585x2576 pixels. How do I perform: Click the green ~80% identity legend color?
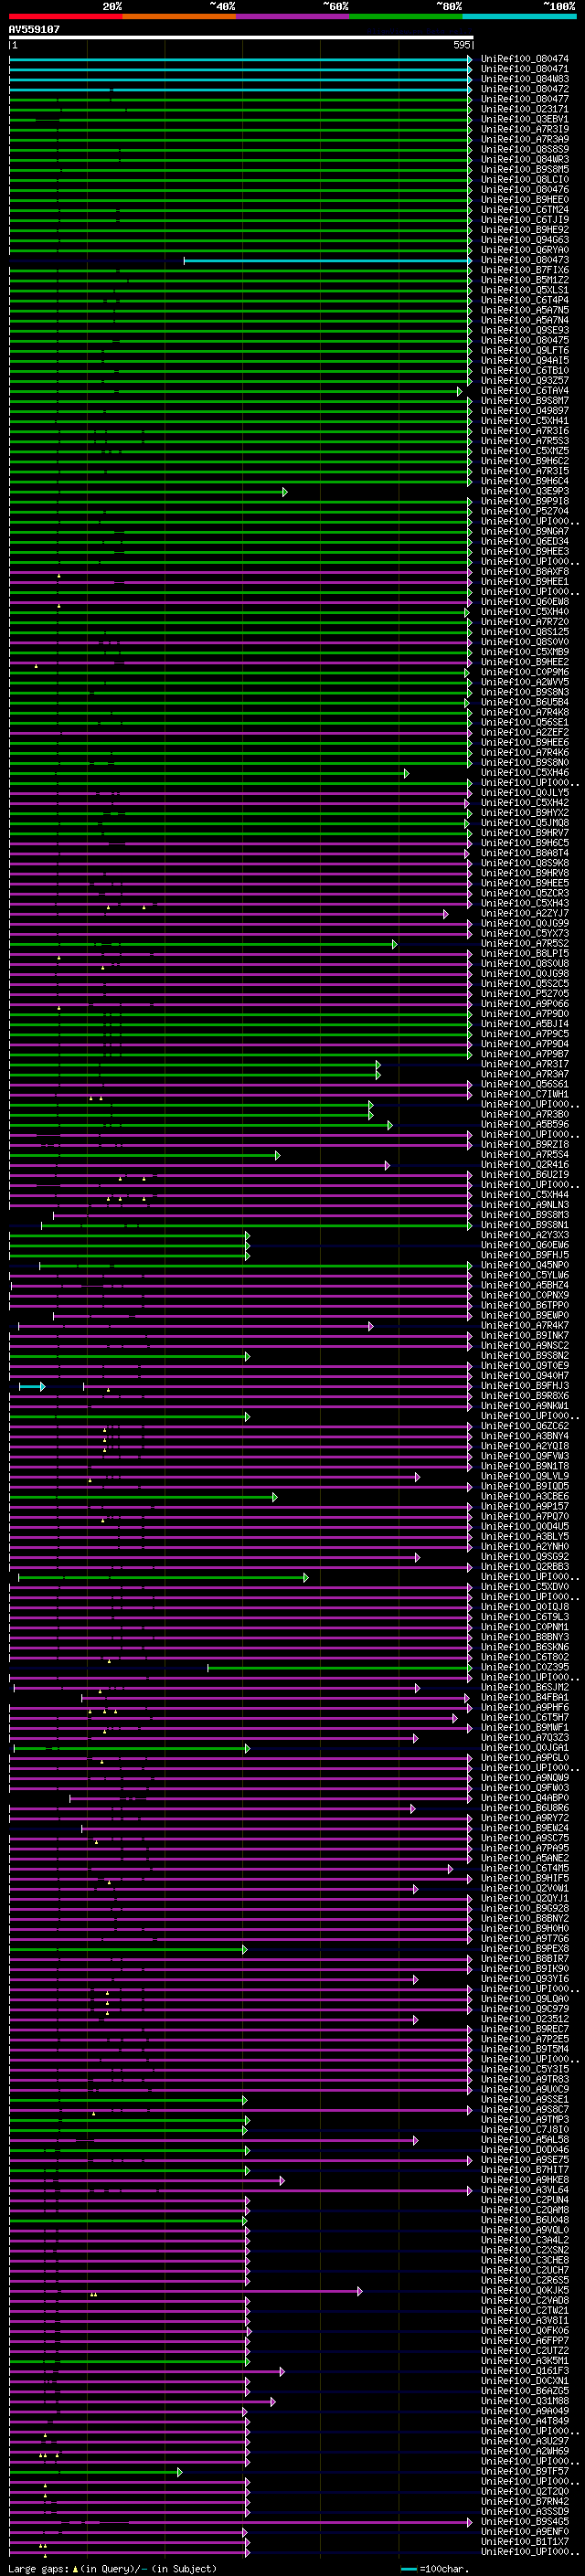406,16
